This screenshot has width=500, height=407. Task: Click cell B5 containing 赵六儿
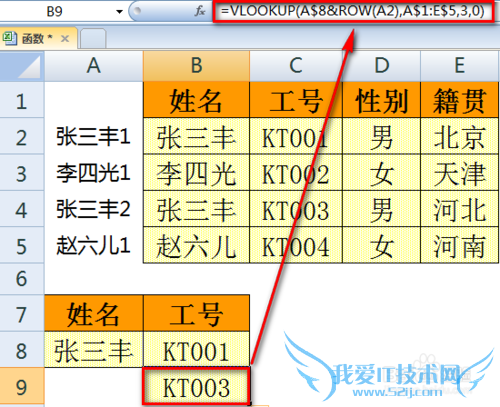196,245
